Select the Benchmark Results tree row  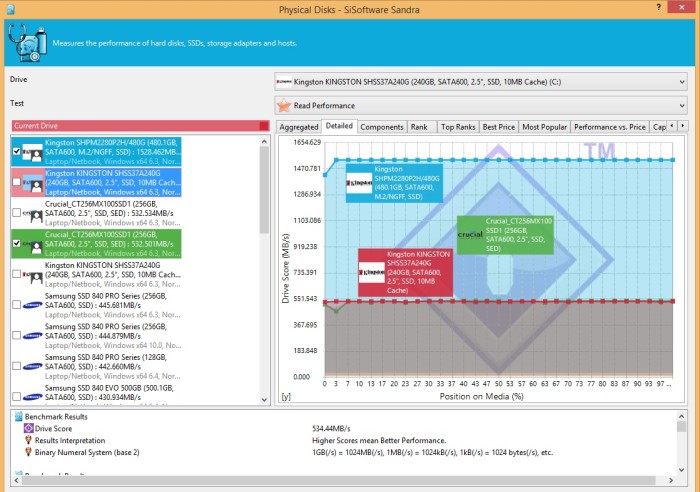pos(56,417)
